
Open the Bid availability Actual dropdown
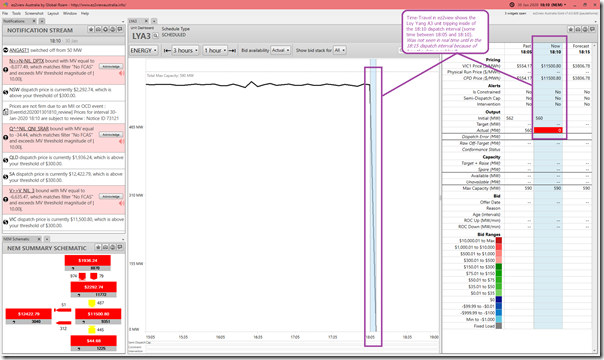(280, 50)
